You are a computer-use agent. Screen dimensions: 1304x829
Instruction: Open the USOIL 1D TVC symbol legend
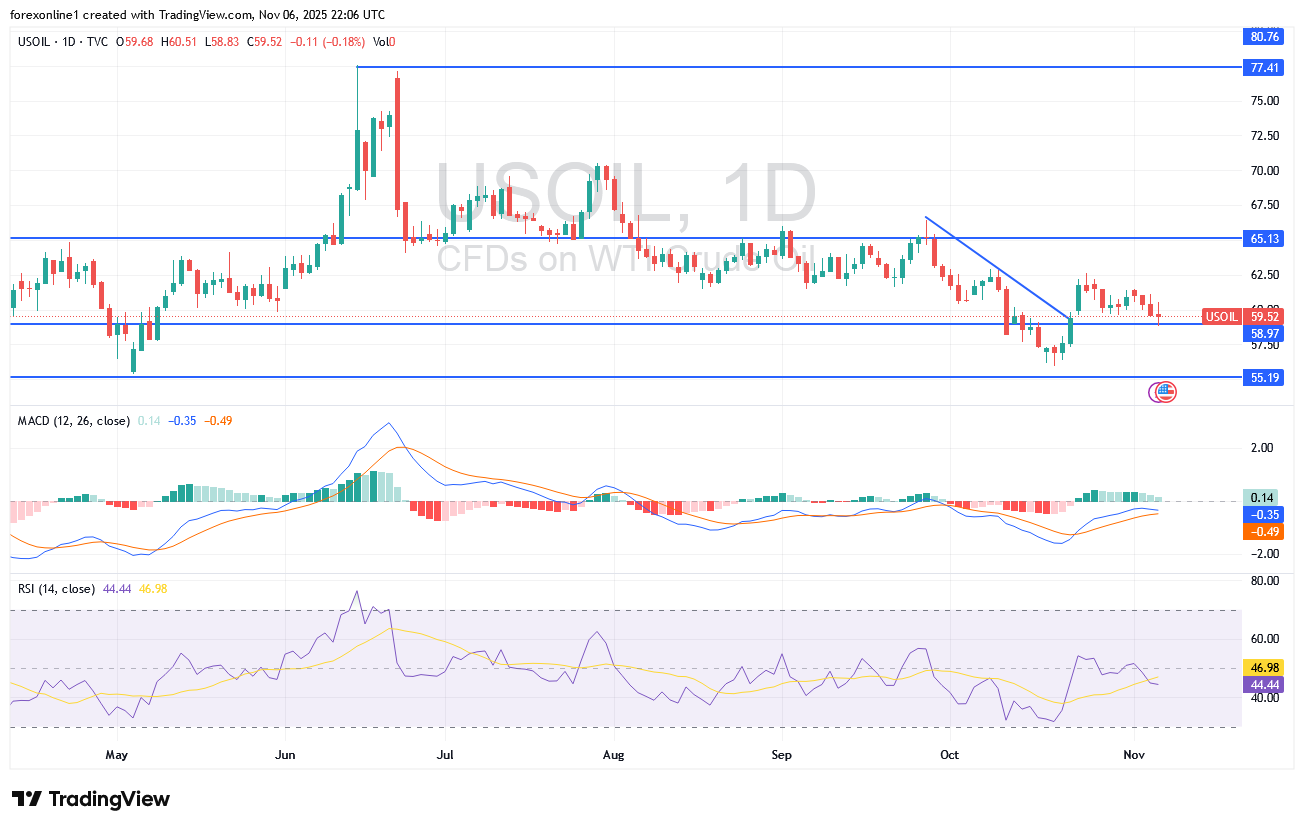[62, 42]
